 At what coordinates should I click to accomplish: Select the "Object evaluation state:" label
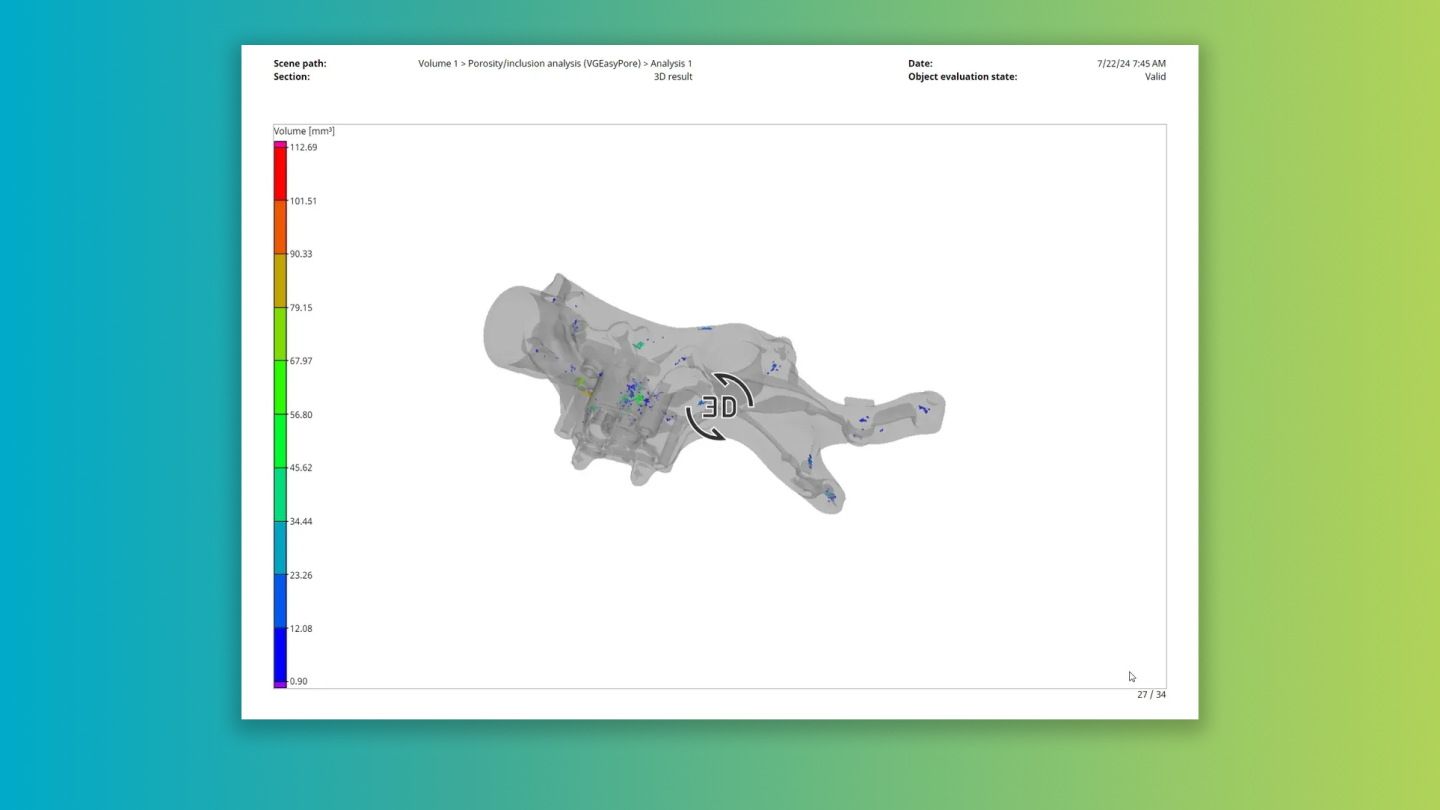pyautogui.click(x=962, y=76)
